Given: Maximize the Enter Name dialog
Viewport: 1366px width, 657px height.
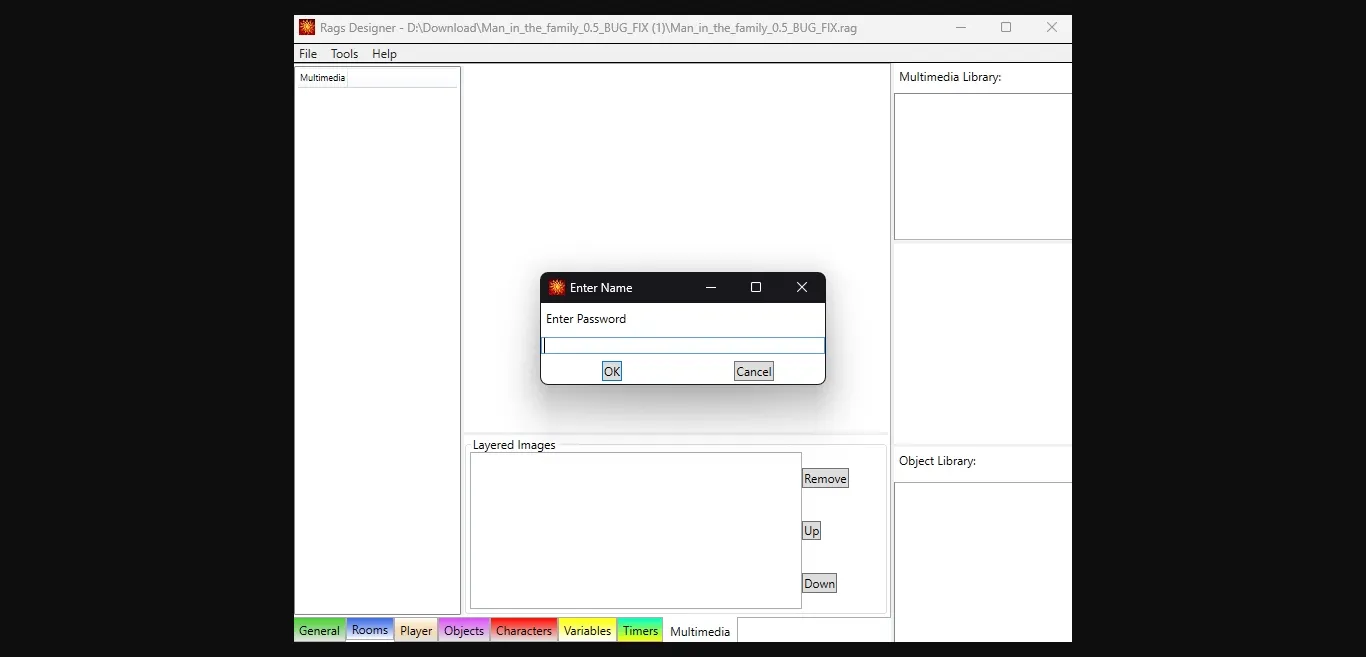Looking at the screenshot, I should 756,288.
